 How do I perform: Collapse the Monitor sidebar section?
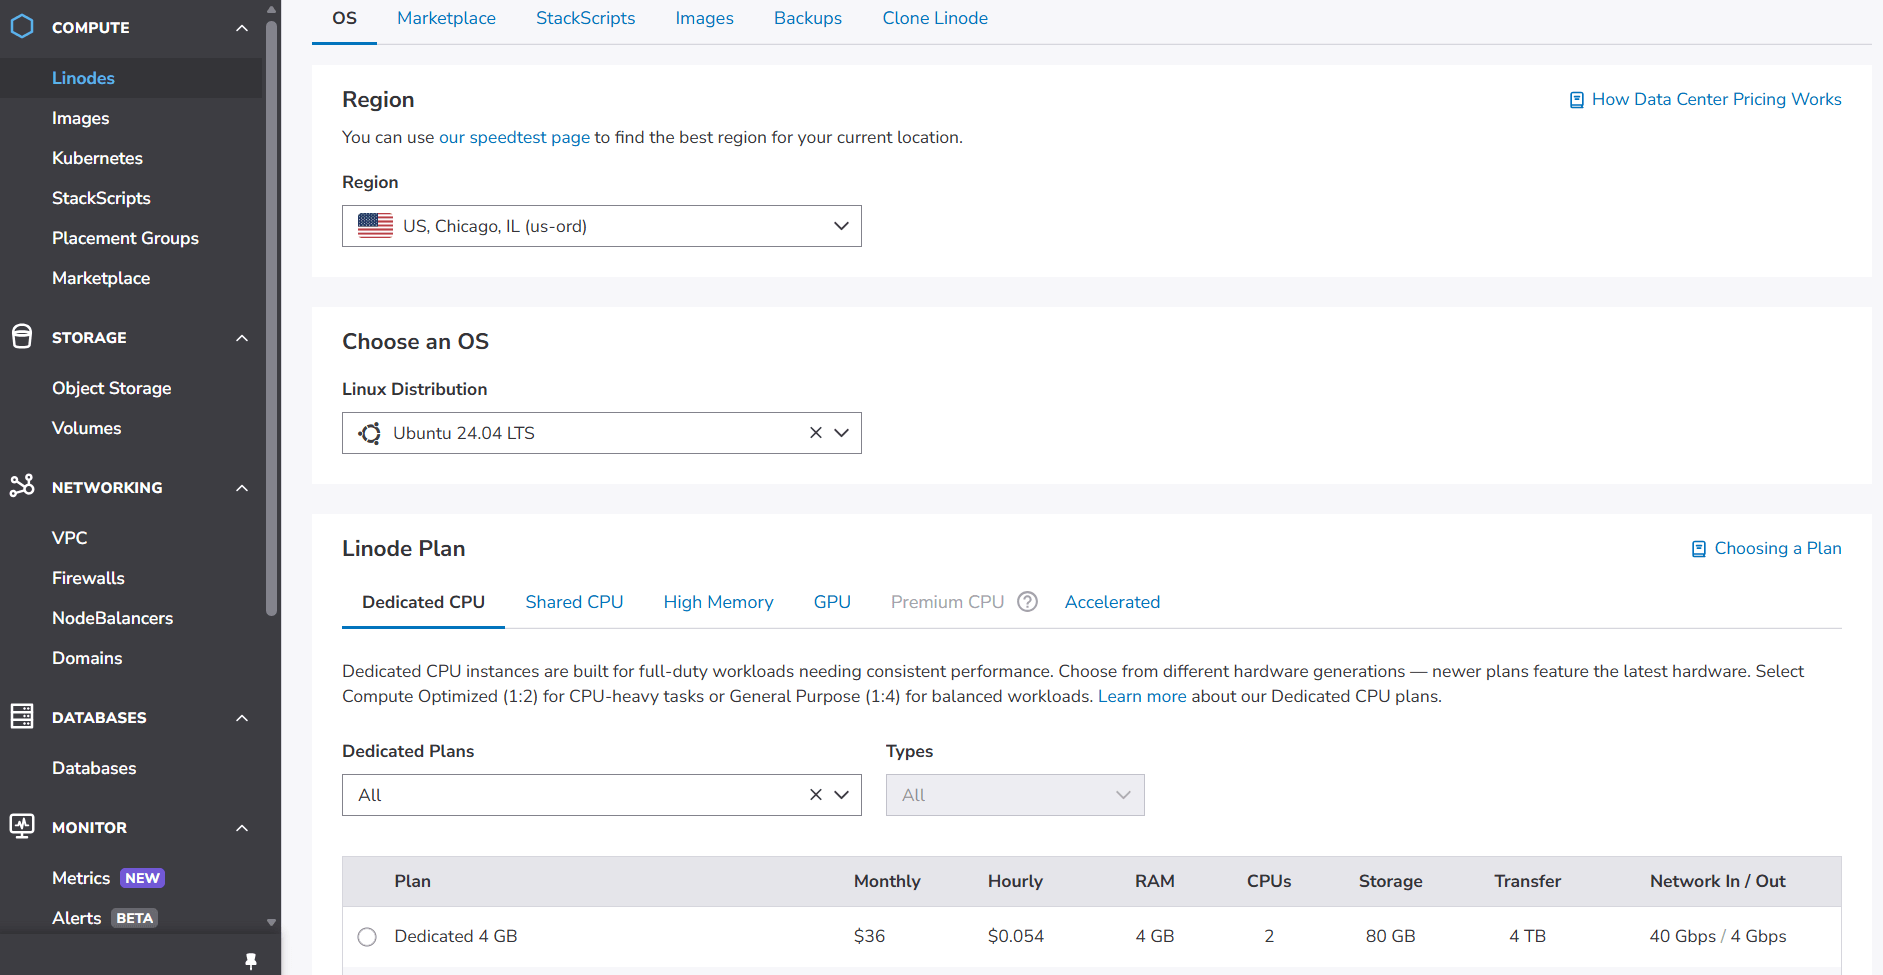[242, 828]
